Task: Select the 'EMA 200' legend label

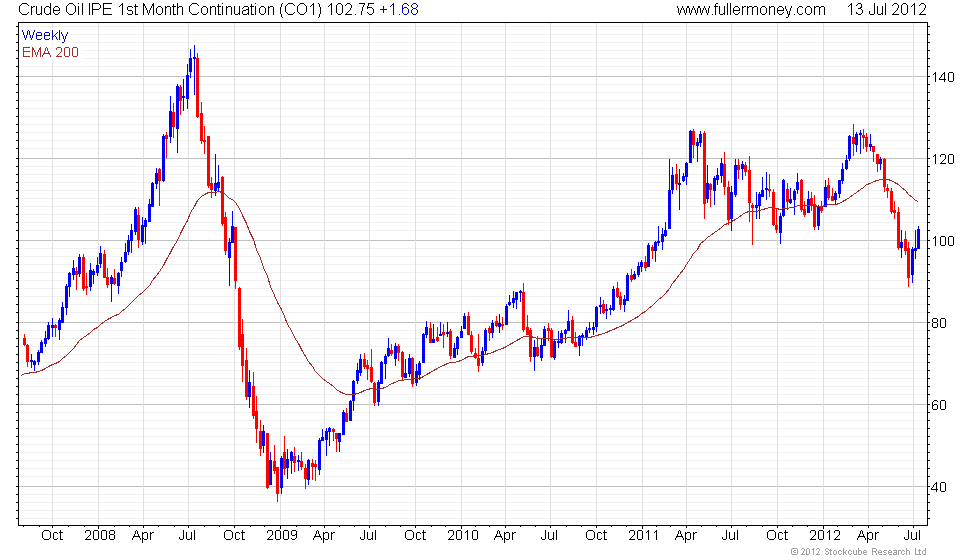Action: 50,52
